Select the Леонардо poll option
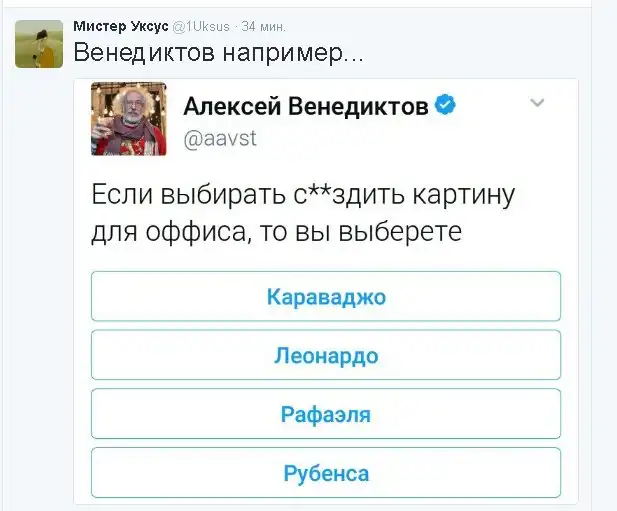The height and width of the screenshot is (511, 617). click(x=326, y=355)
